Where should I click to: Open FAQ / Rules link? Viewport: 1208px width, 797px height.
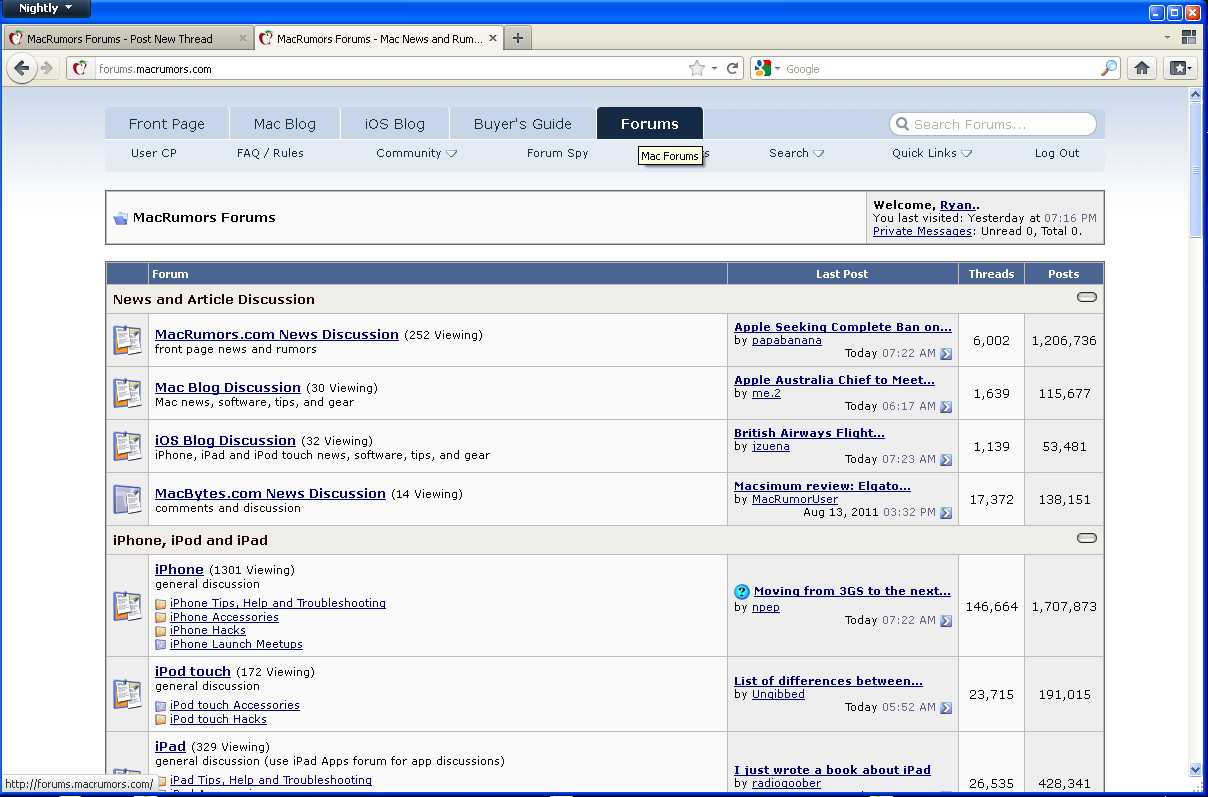(270, 153)
